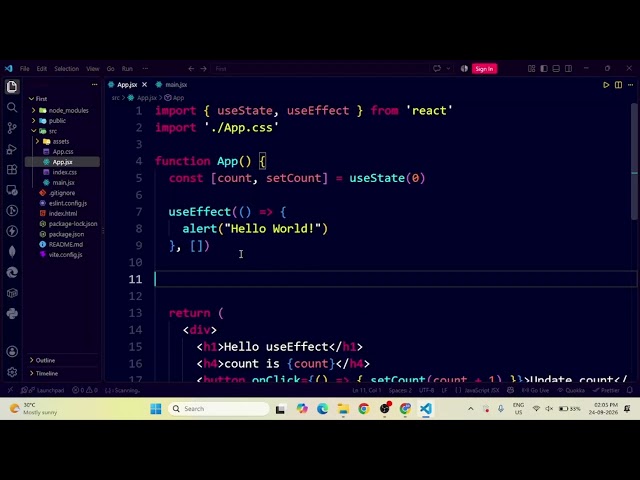Click the half-circle icon beside Sign In
Screen dimensions: 640x480
click(464, 69)
